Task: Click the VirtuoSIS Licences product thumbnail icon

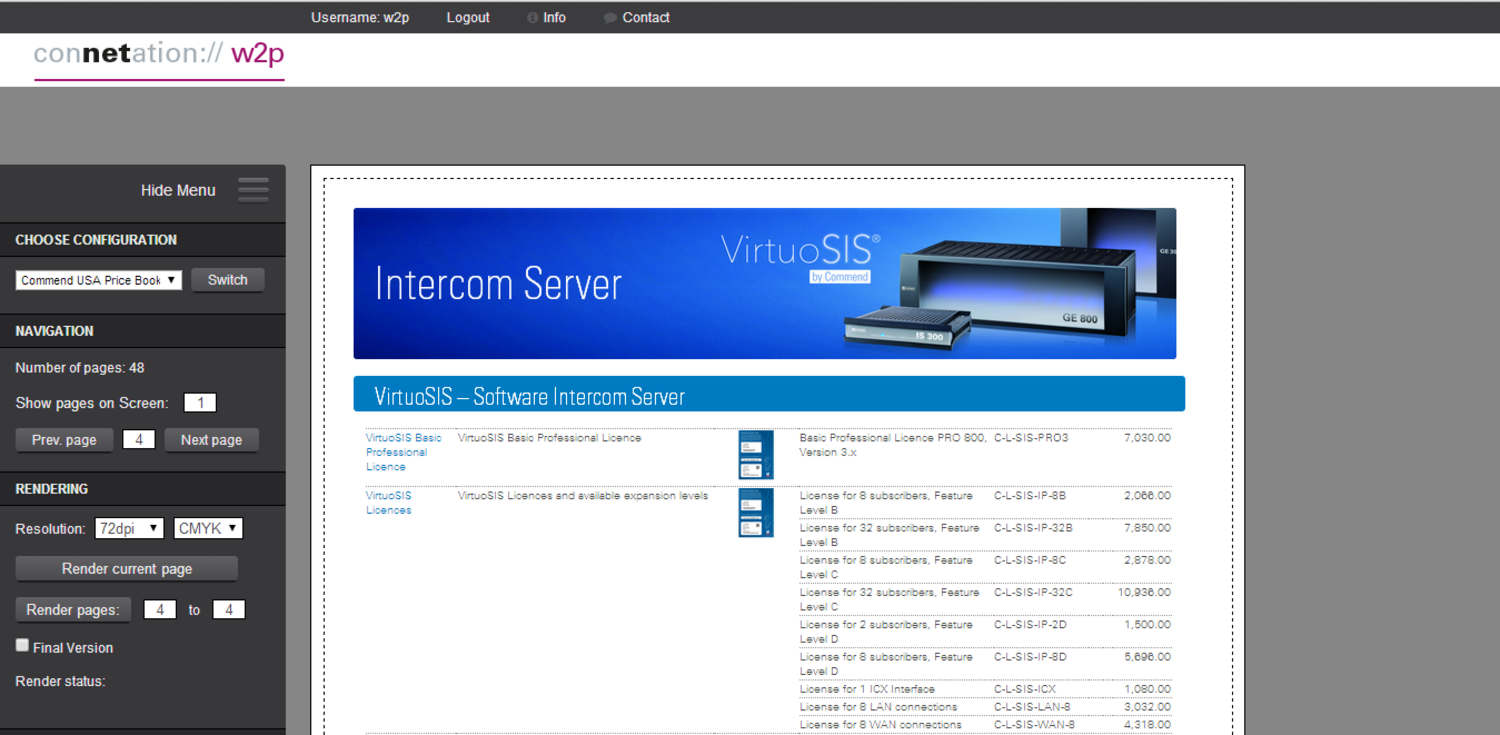Action: 756,512
